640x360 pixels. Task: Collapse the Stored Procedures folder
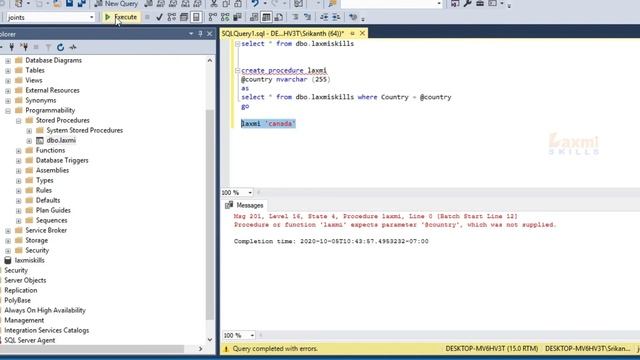[x=19, y=121]
